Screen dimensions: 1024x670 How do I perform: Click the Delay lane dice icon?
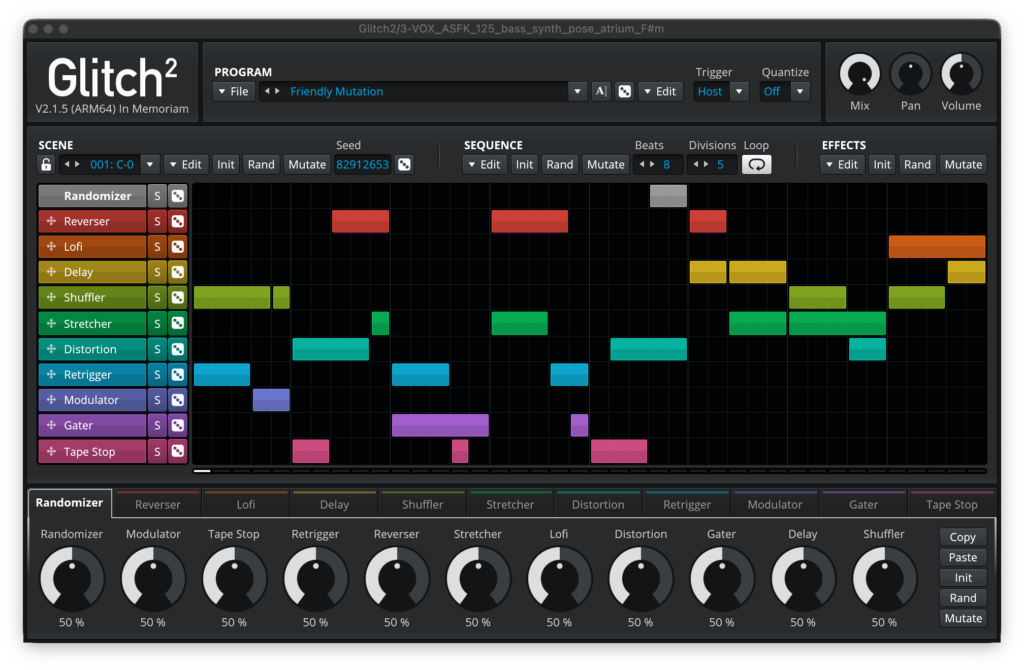click(178, 272)
